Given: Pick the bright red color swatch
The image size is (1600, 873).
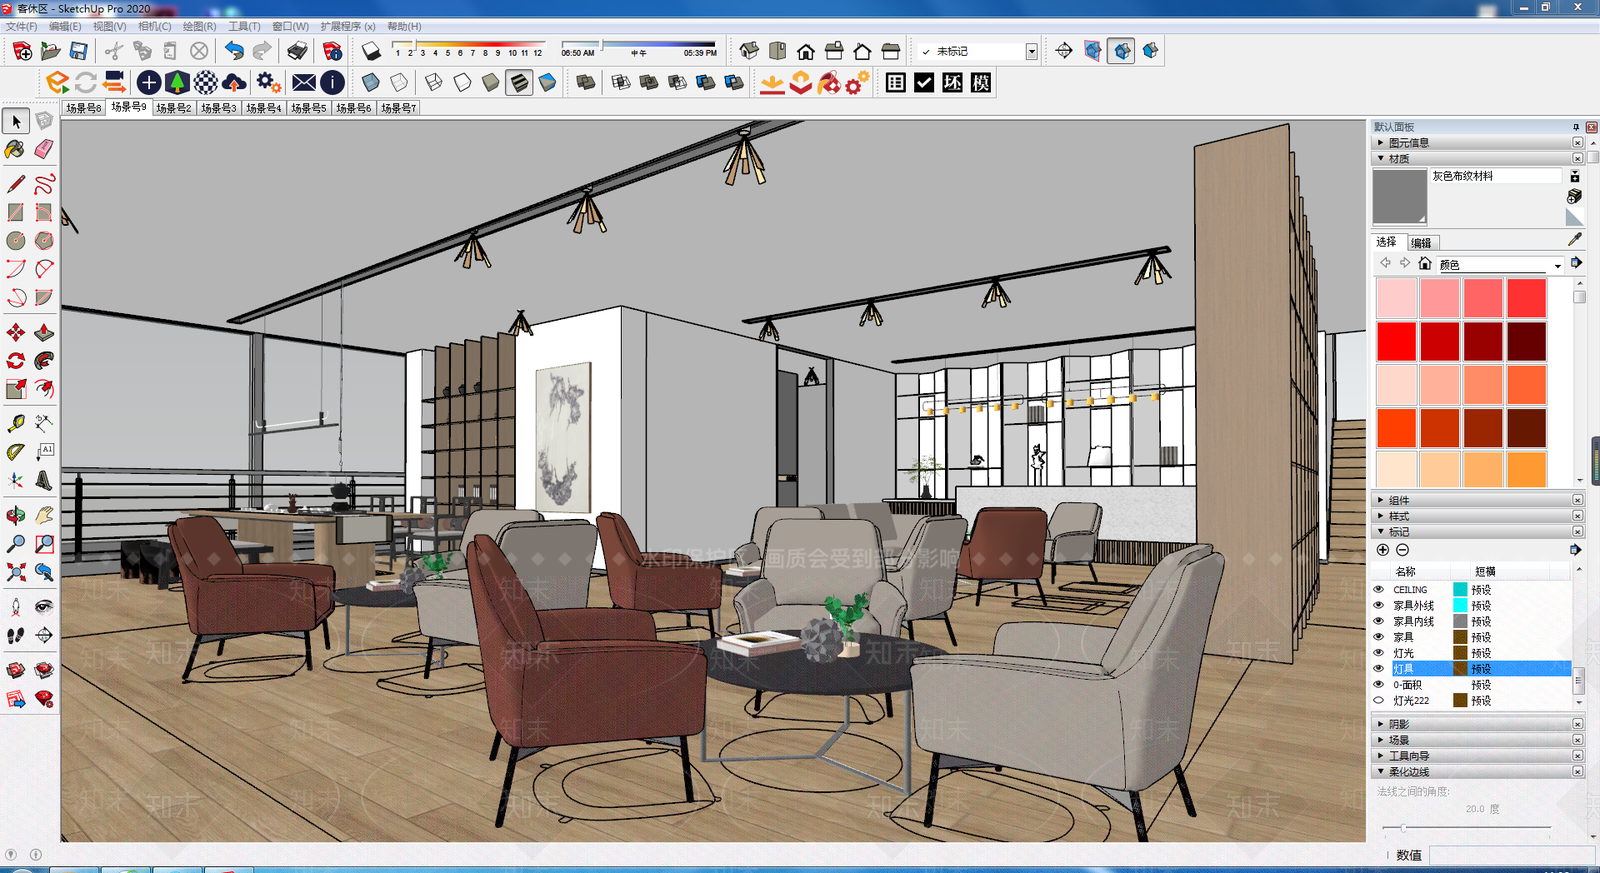Looking at the screenshot, I should (x=1397, y=342).
